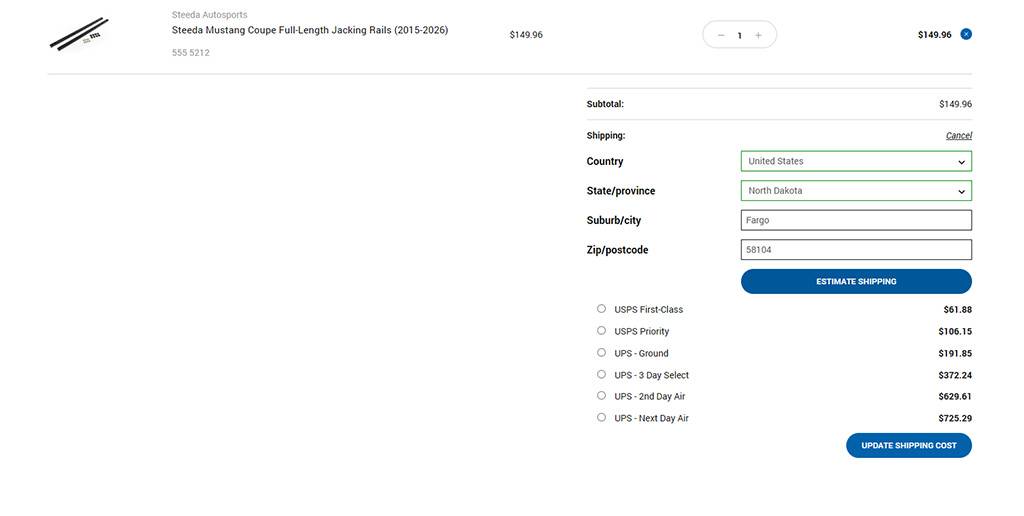This screenshot has height=516, width=1024.
Task: Click the quantity value 1 field
Action: (739, 35)
